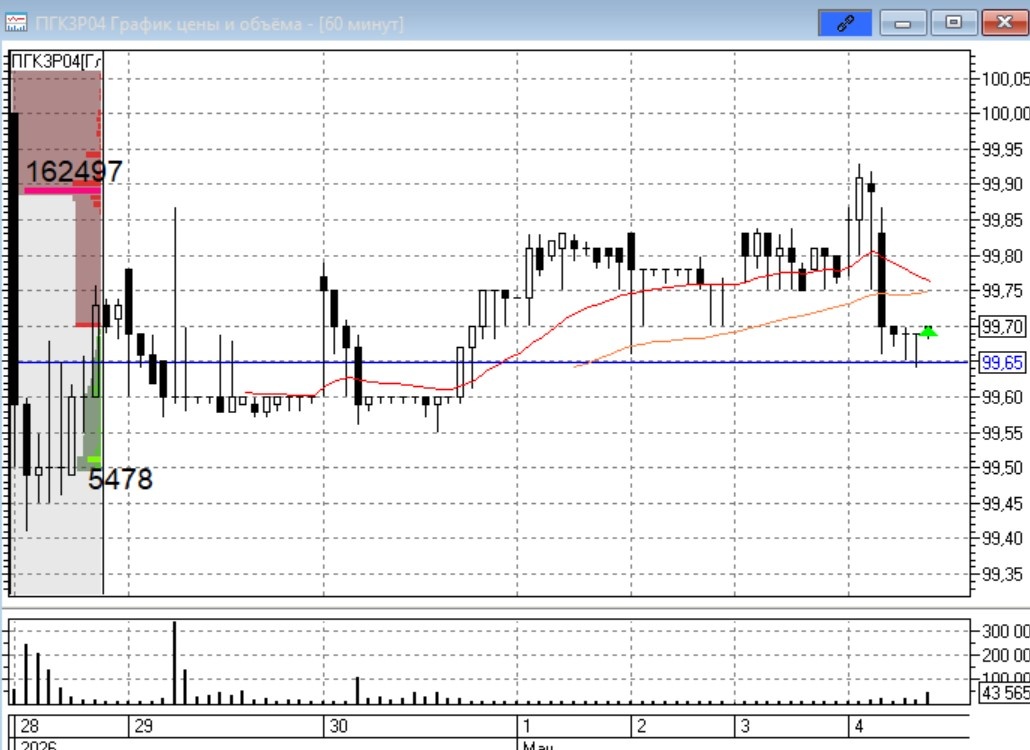
Task: Maximize the chart window
Action: [x=953, y=23]
